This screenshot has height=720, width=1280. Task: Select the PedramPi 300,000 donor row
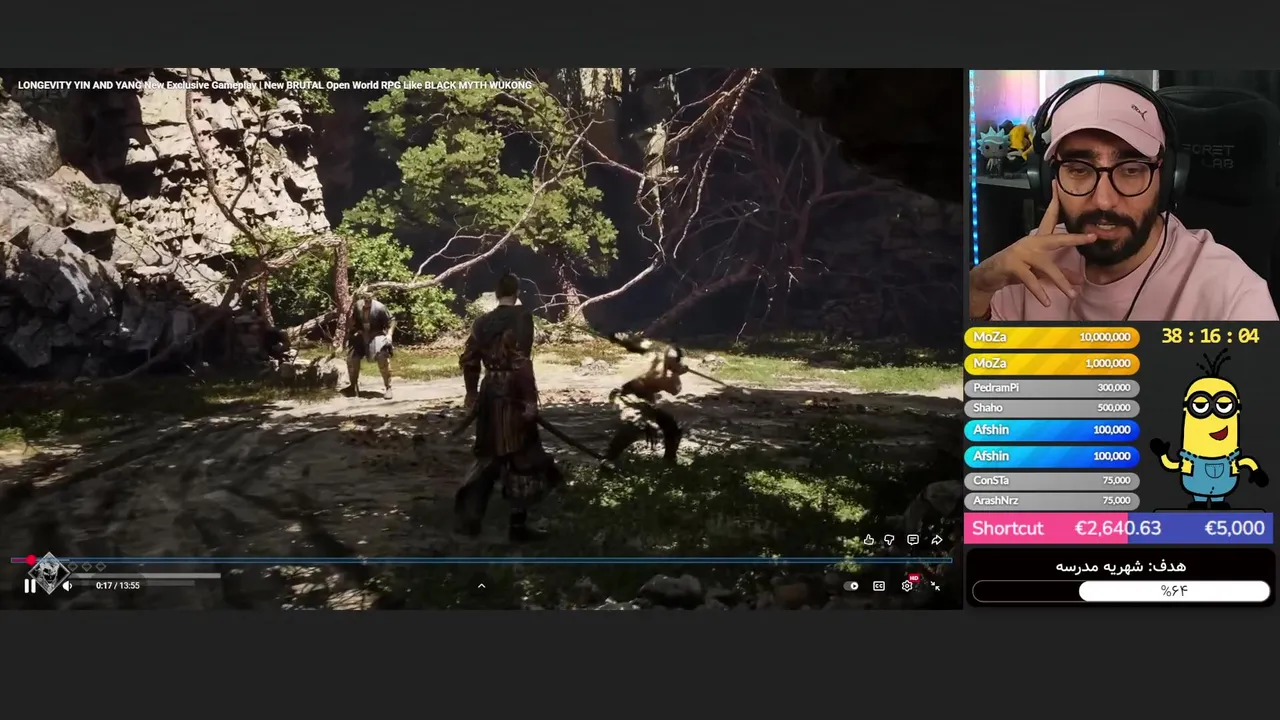[1051, 388]
